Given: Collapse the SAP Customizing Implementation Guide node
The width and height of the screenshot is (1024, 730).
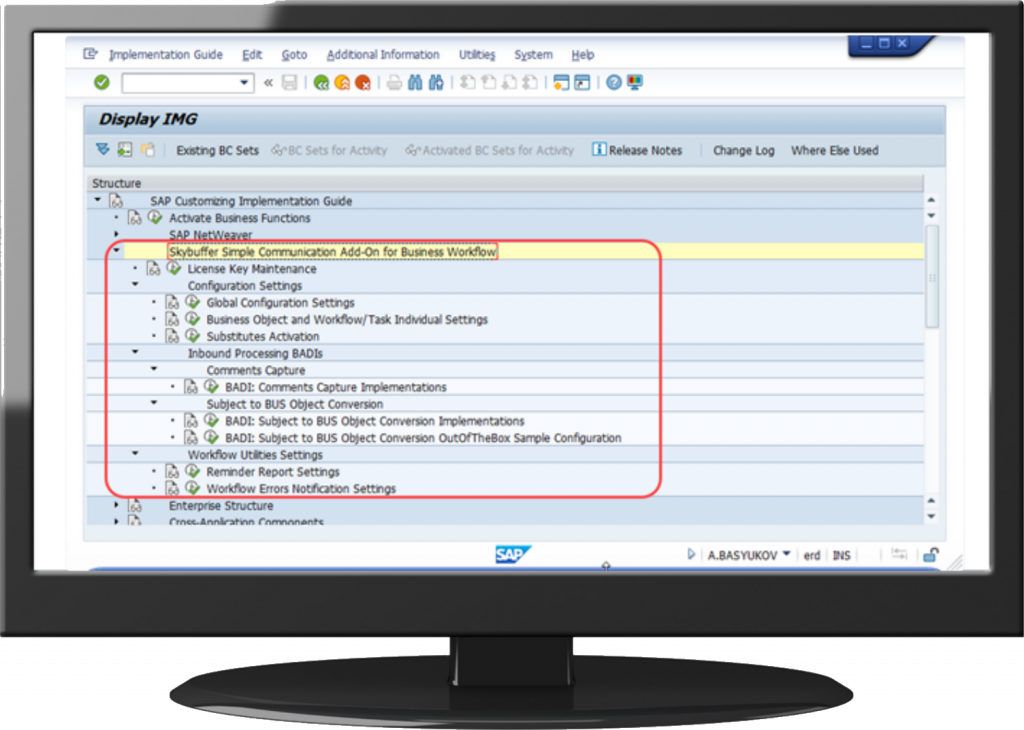Looking at the screenshot, I should coord(97,200).
